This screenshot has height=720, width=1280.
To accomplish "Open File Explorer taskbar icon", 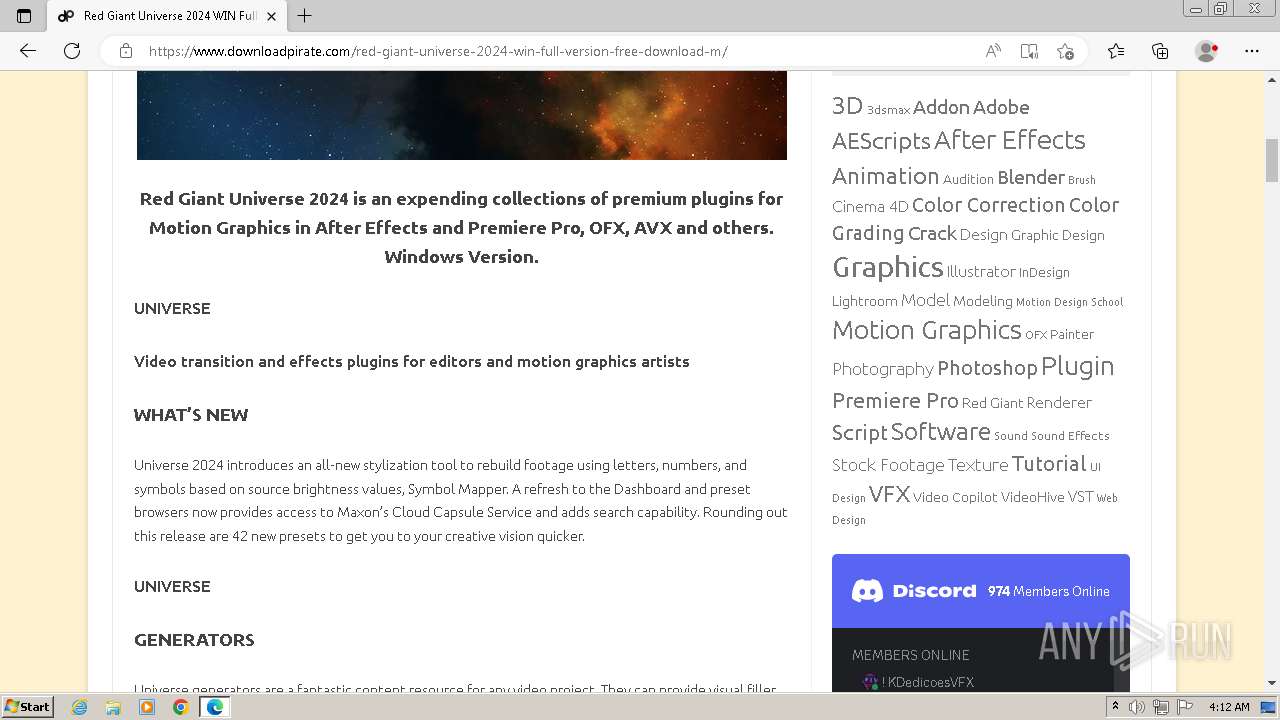I will 113,707.
